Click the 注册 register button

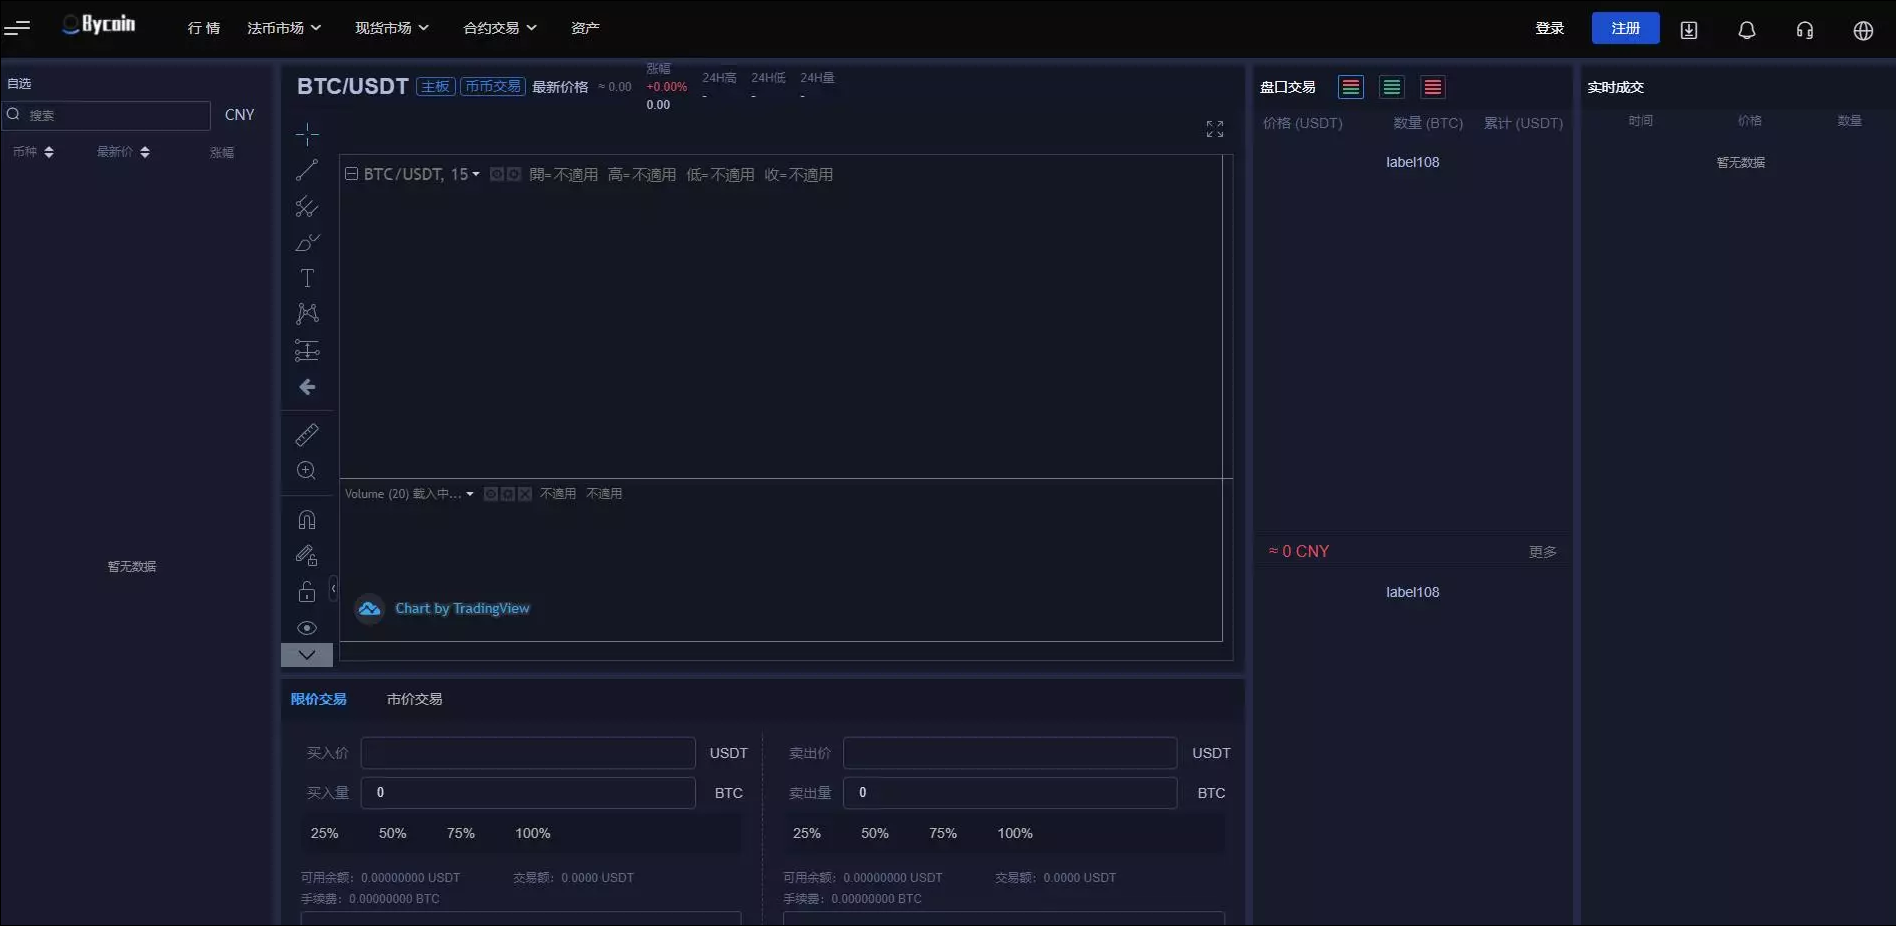tap(1625, 28)
